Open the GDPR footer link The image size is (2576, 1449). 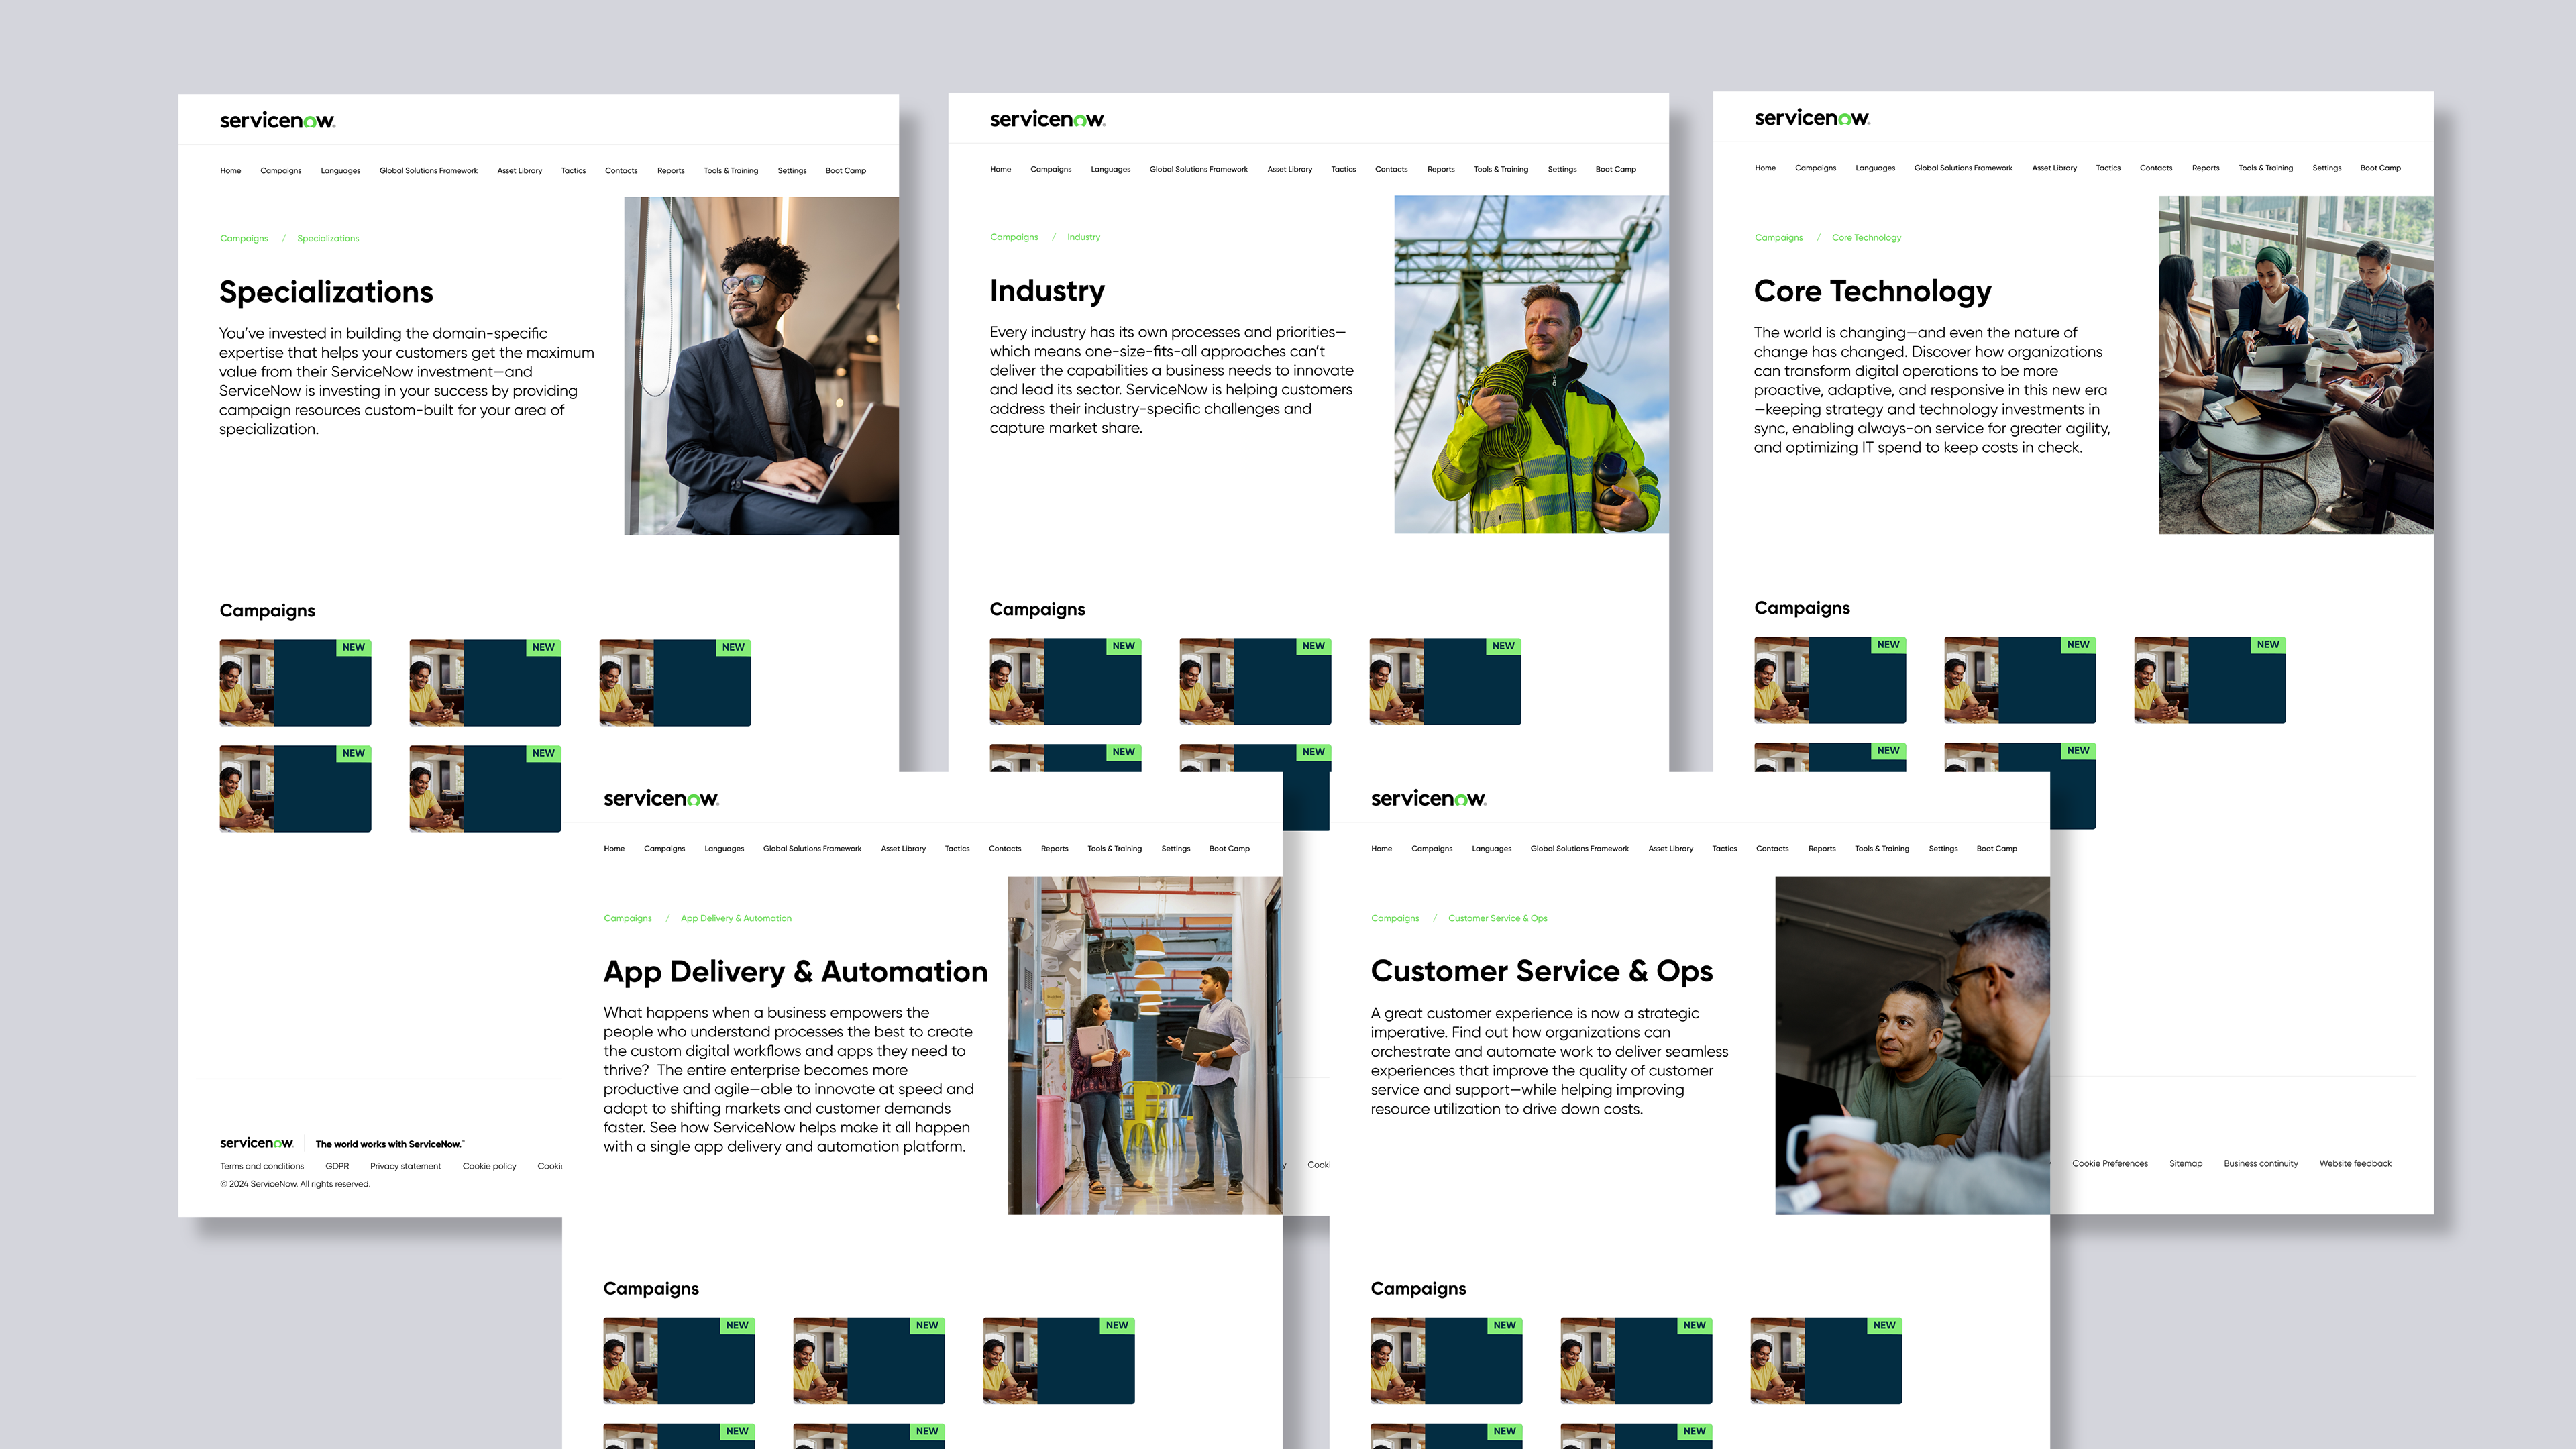(x=337, y=1166)
